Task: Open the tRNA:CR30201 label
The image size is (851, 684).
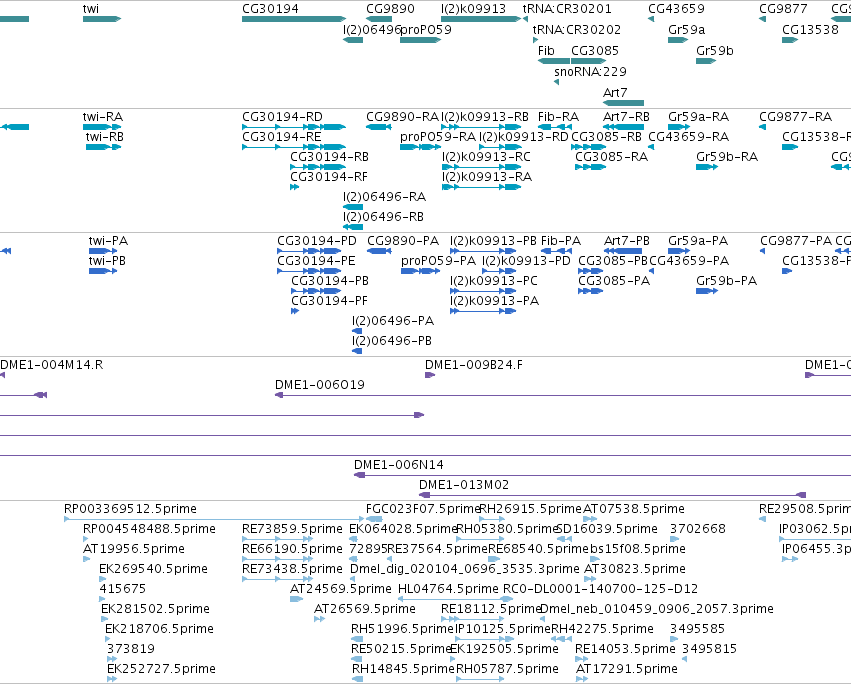Action: [x=567, y=9]
